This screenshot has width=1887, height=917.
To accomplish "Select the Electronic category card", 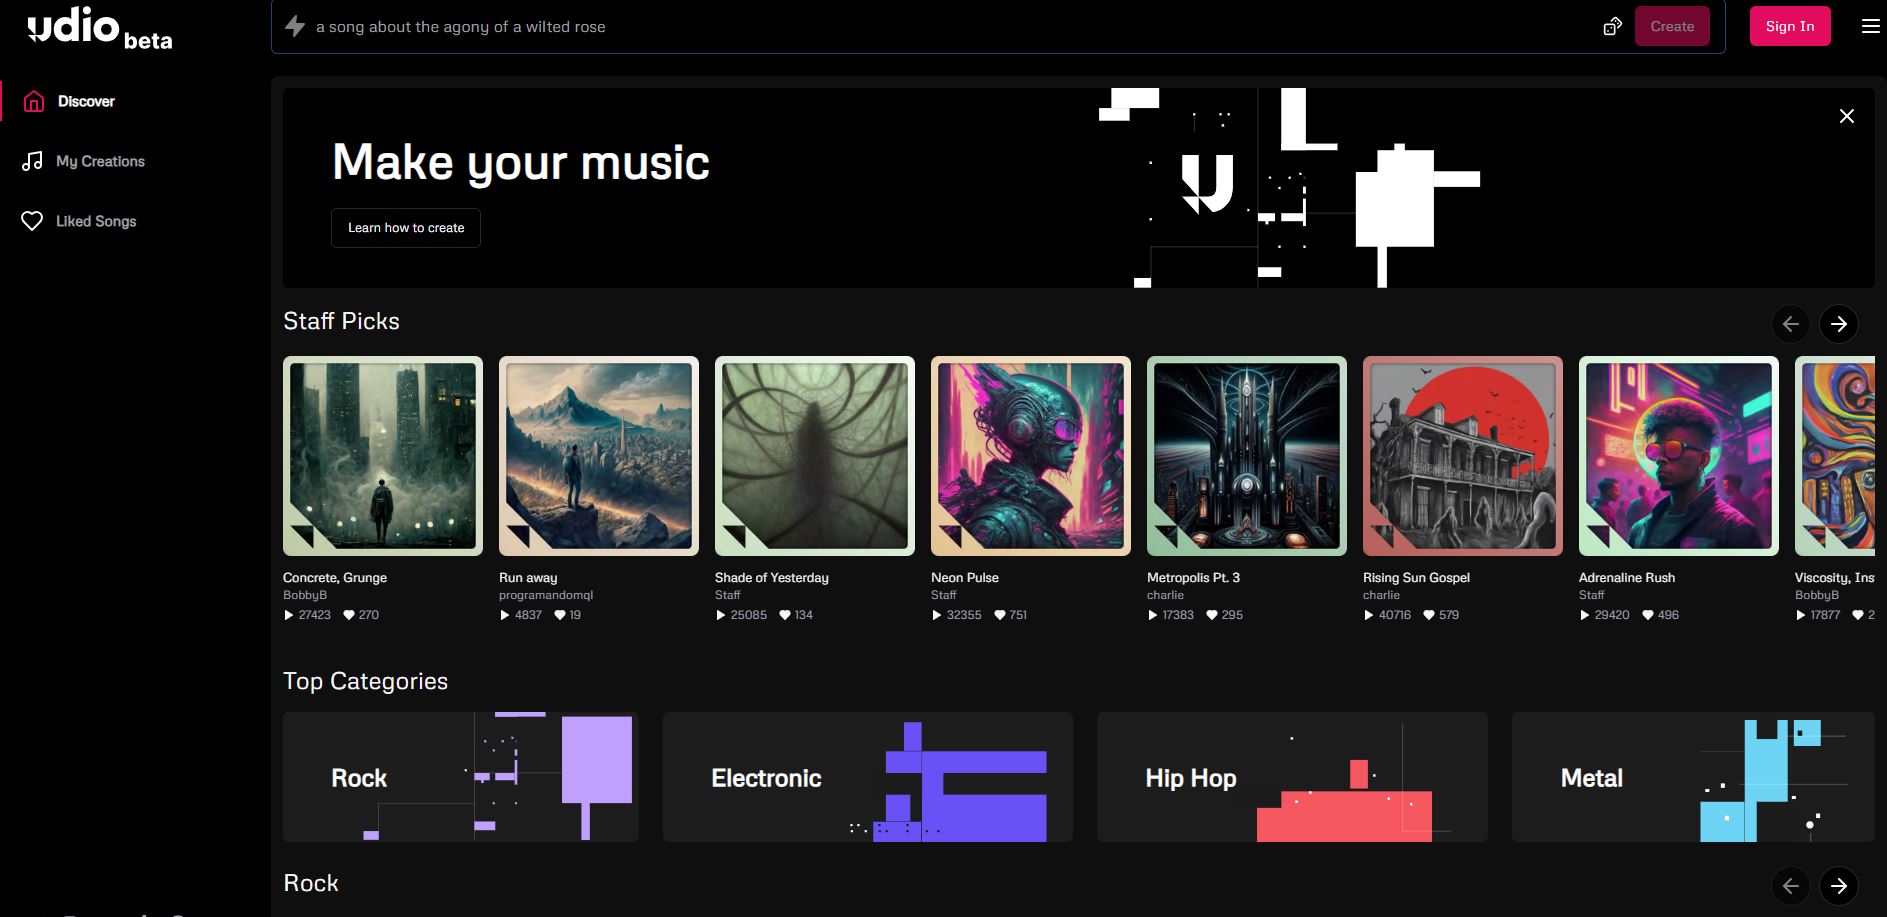I will pyautogui.click(x=867, y=777).
